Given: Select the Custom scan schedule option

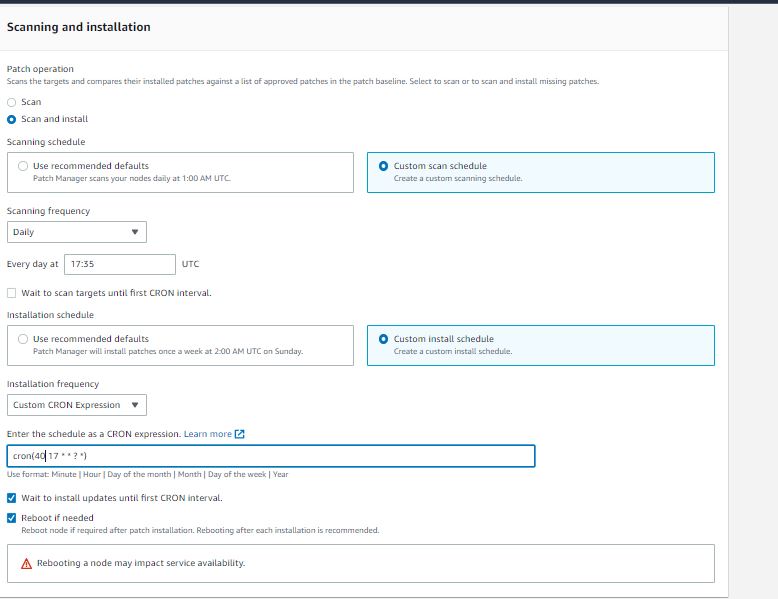Looking at the screenshot, I should click(x=541, y=172).
